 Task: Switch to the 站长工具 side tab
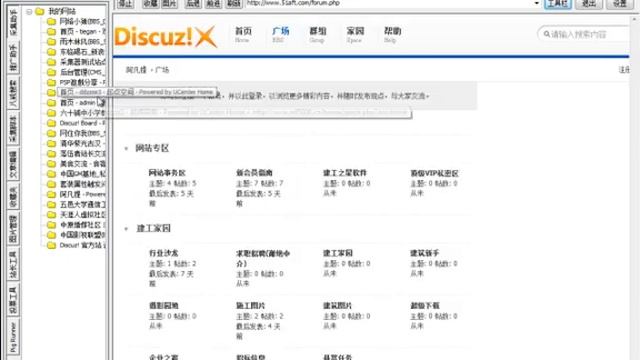13,265
